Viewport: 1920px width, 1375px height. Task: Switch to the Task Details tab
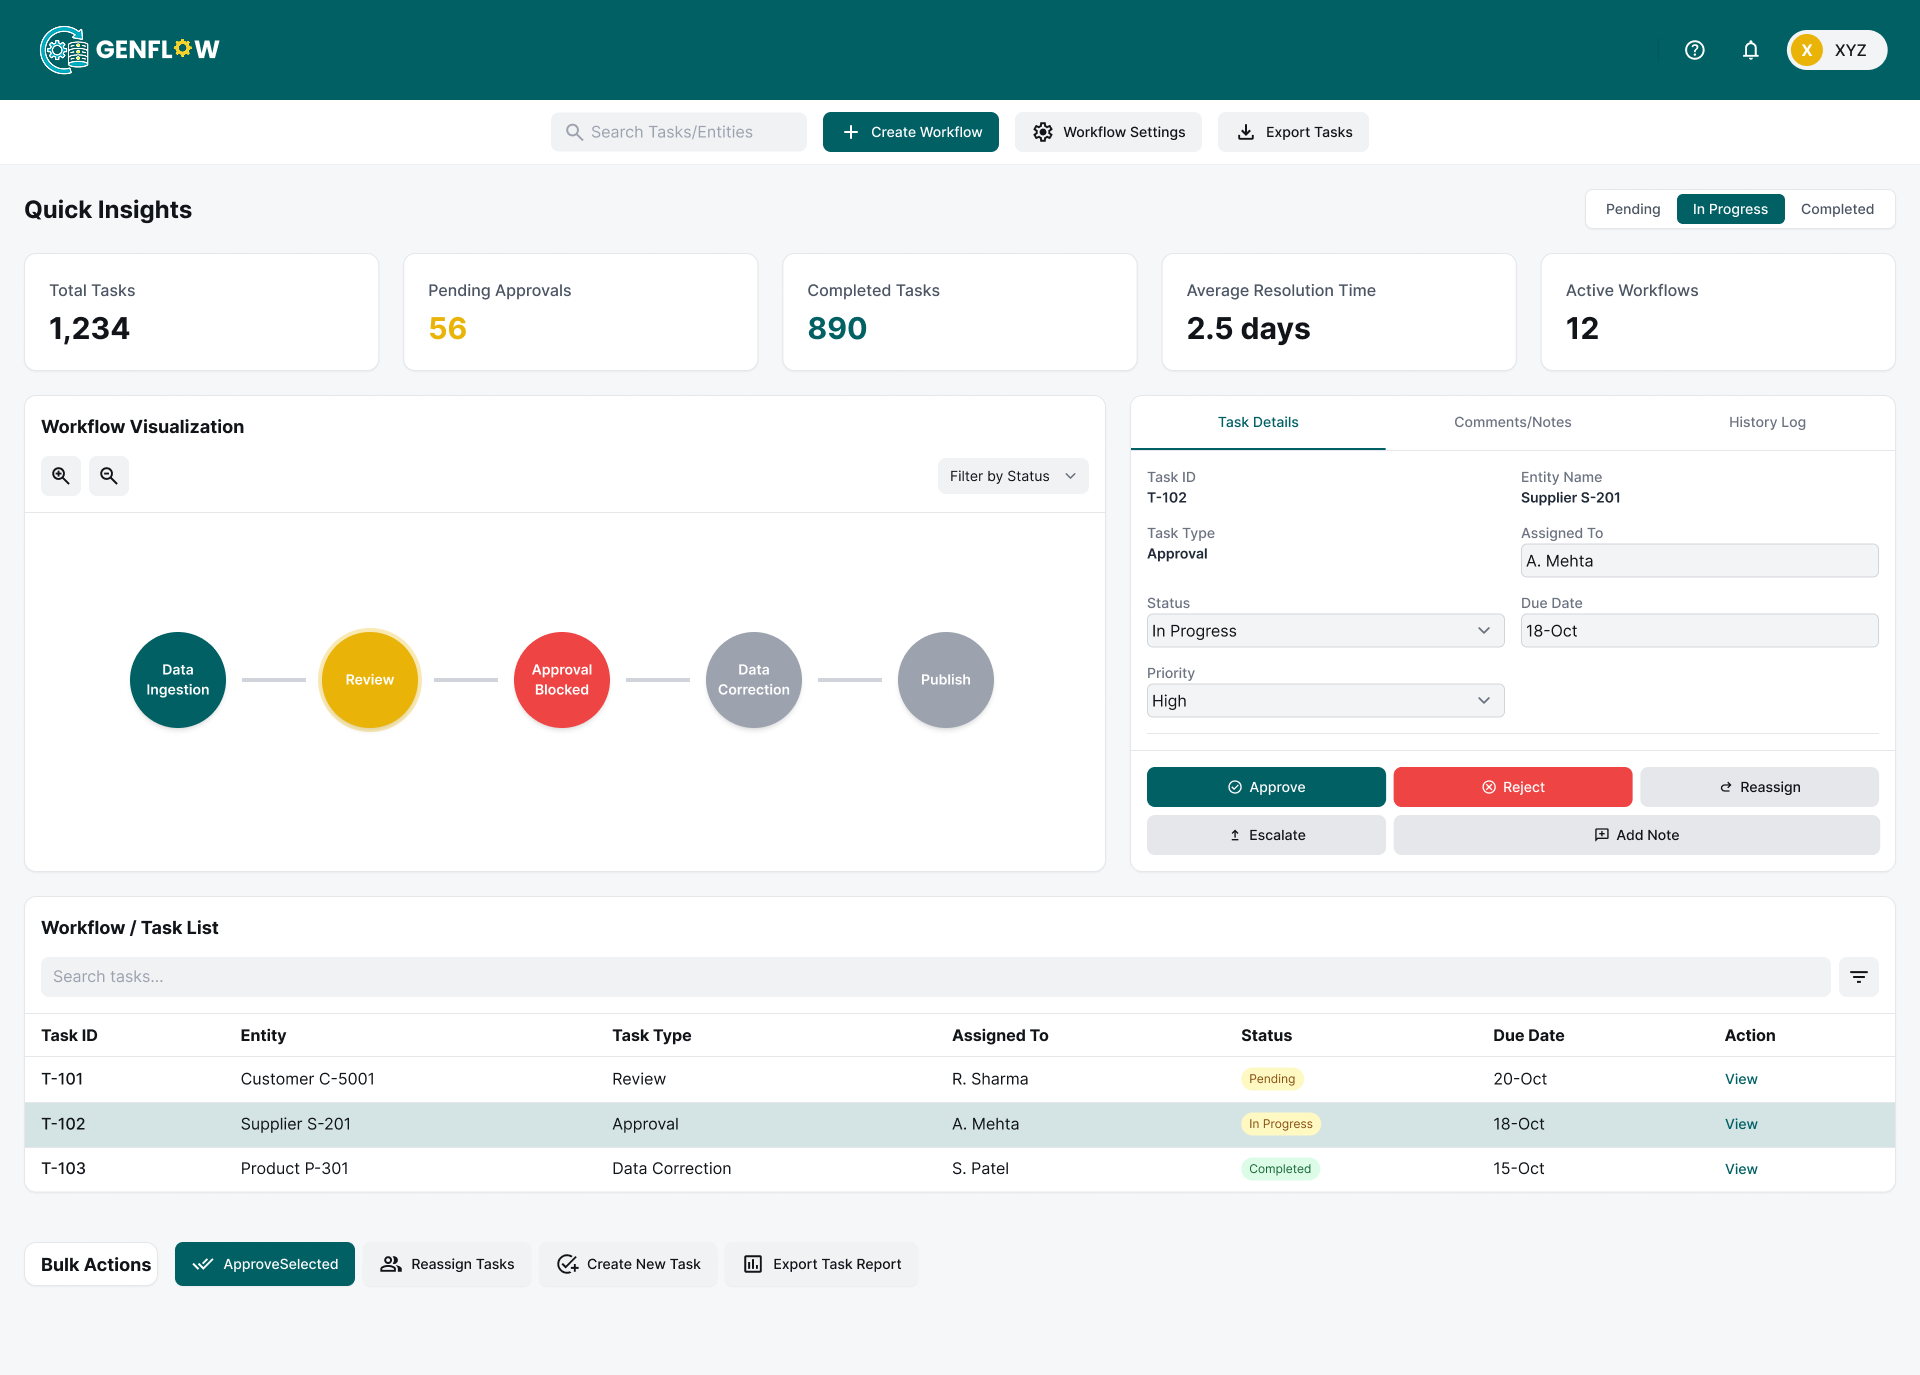[1258, 422]
